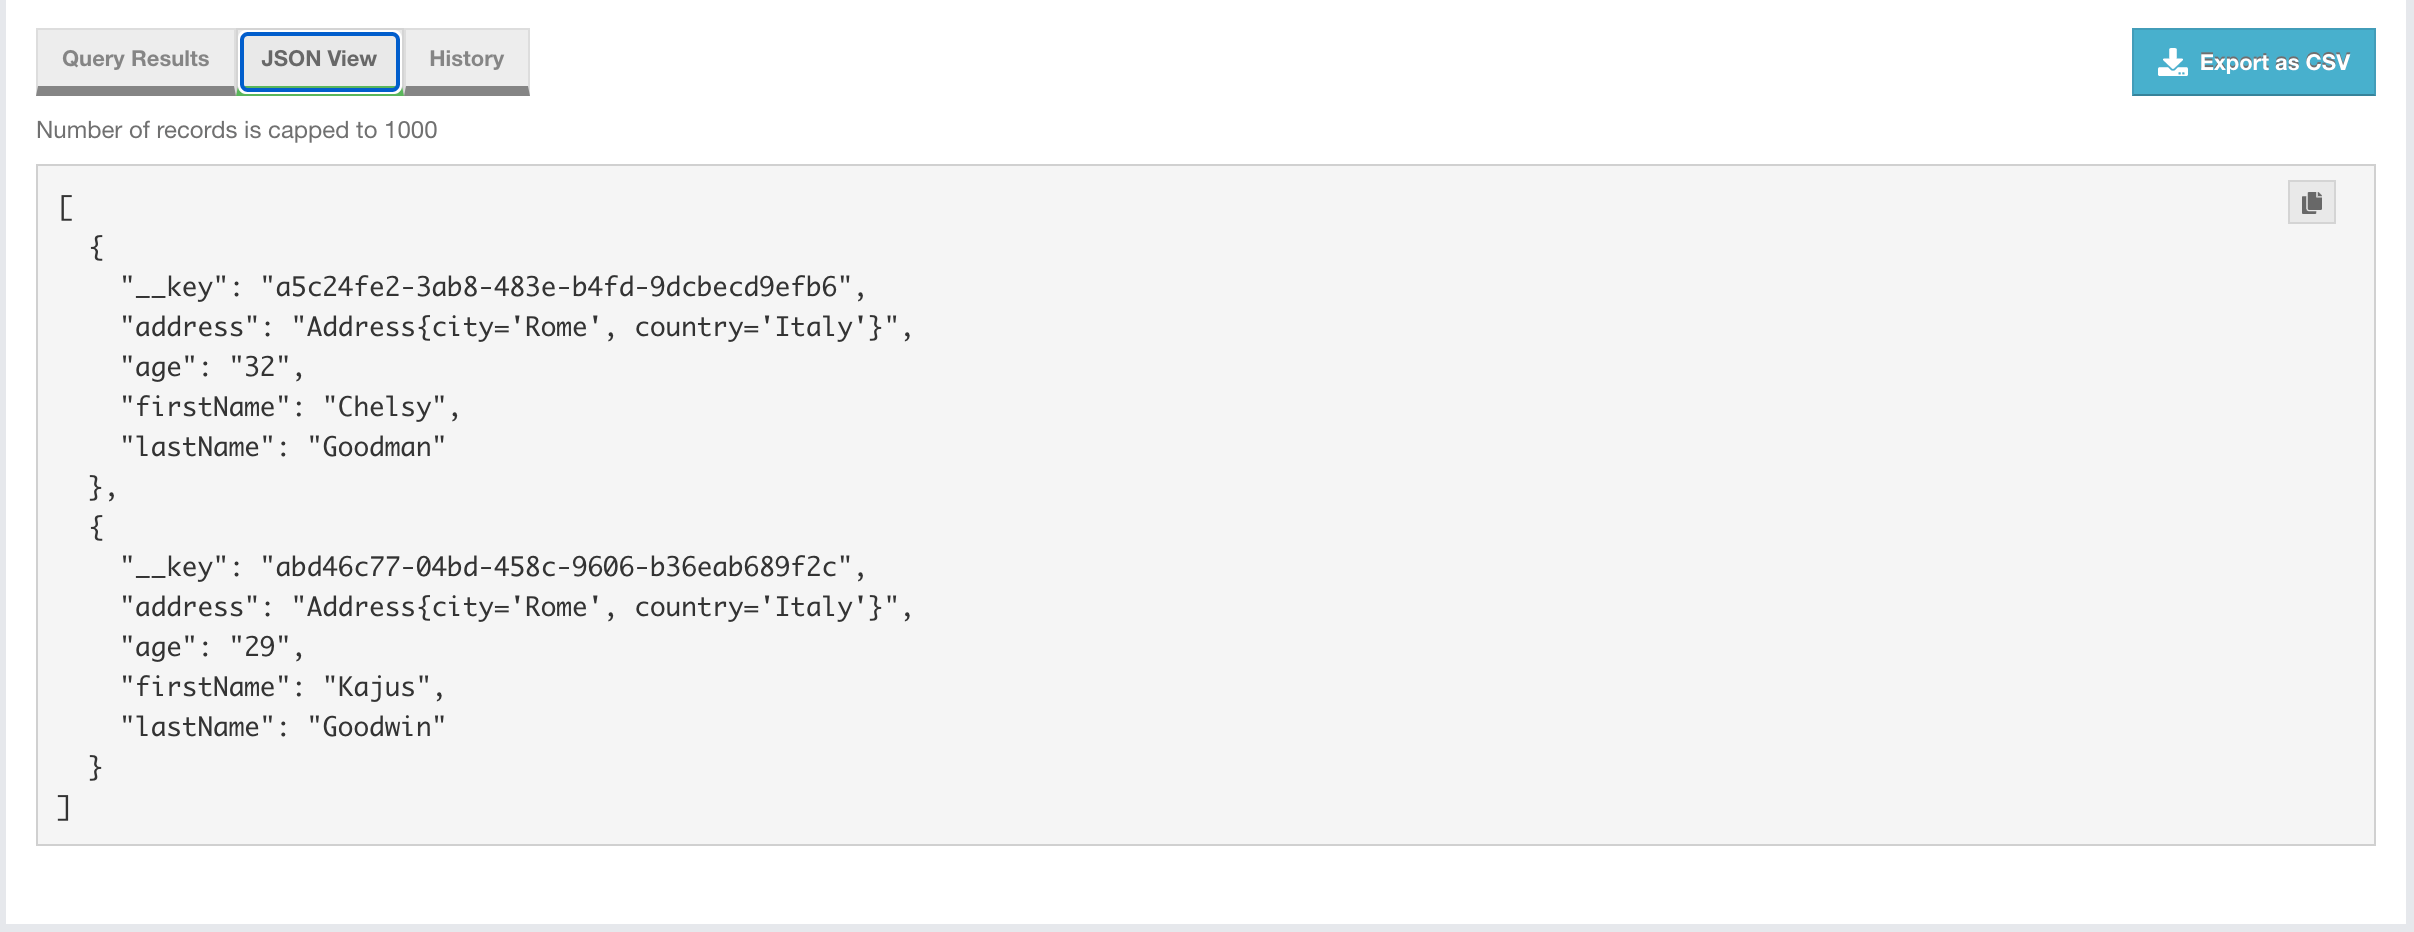Click the closing brace after the Goodman record
The width and height of the screenshot is (2414, 932).
point(97,488)
